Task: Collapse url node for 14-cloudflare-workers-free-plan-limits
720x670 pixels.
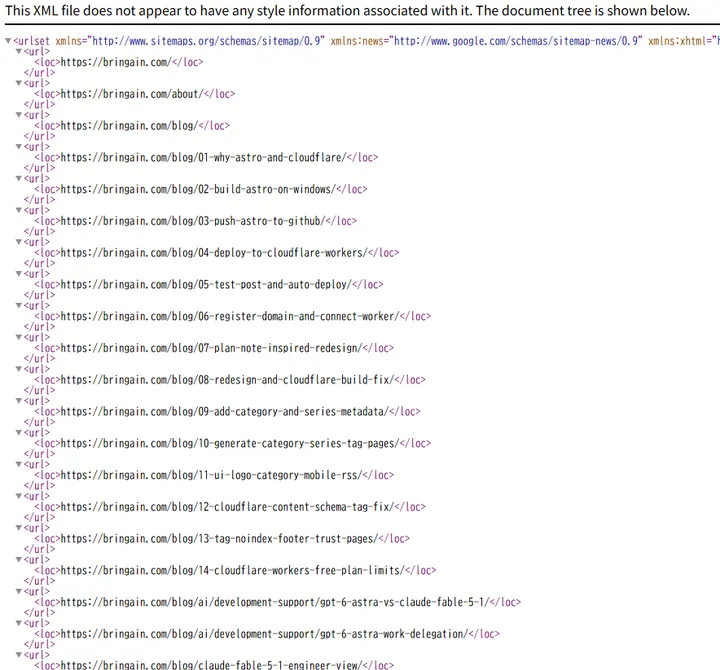Action: tap(19, 559)
